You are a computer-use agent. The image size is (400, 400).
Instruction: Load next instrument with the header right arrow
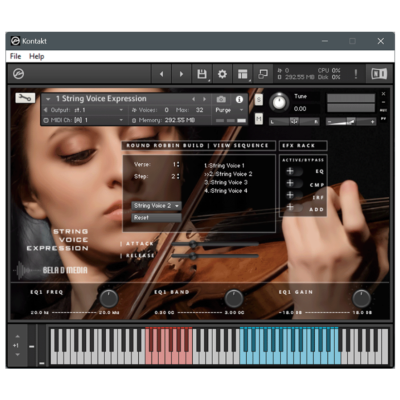[x=204, y=99]
